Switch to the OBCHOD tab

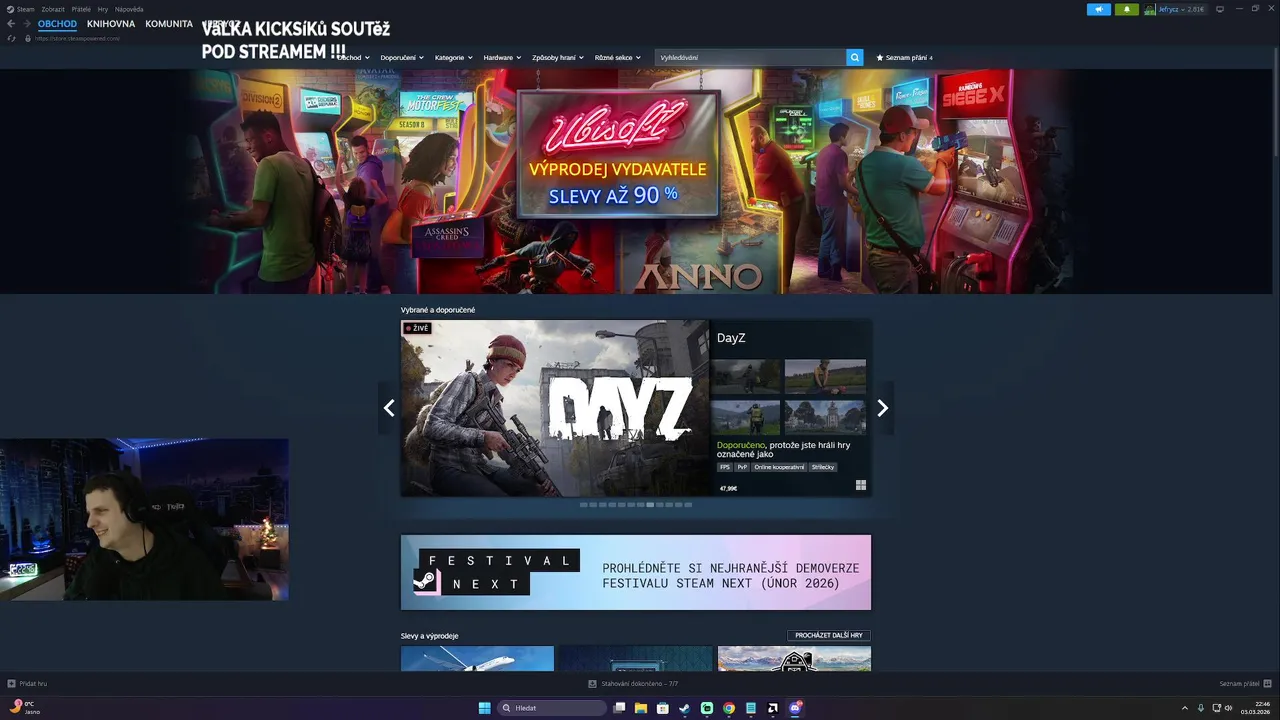(57, 24)
